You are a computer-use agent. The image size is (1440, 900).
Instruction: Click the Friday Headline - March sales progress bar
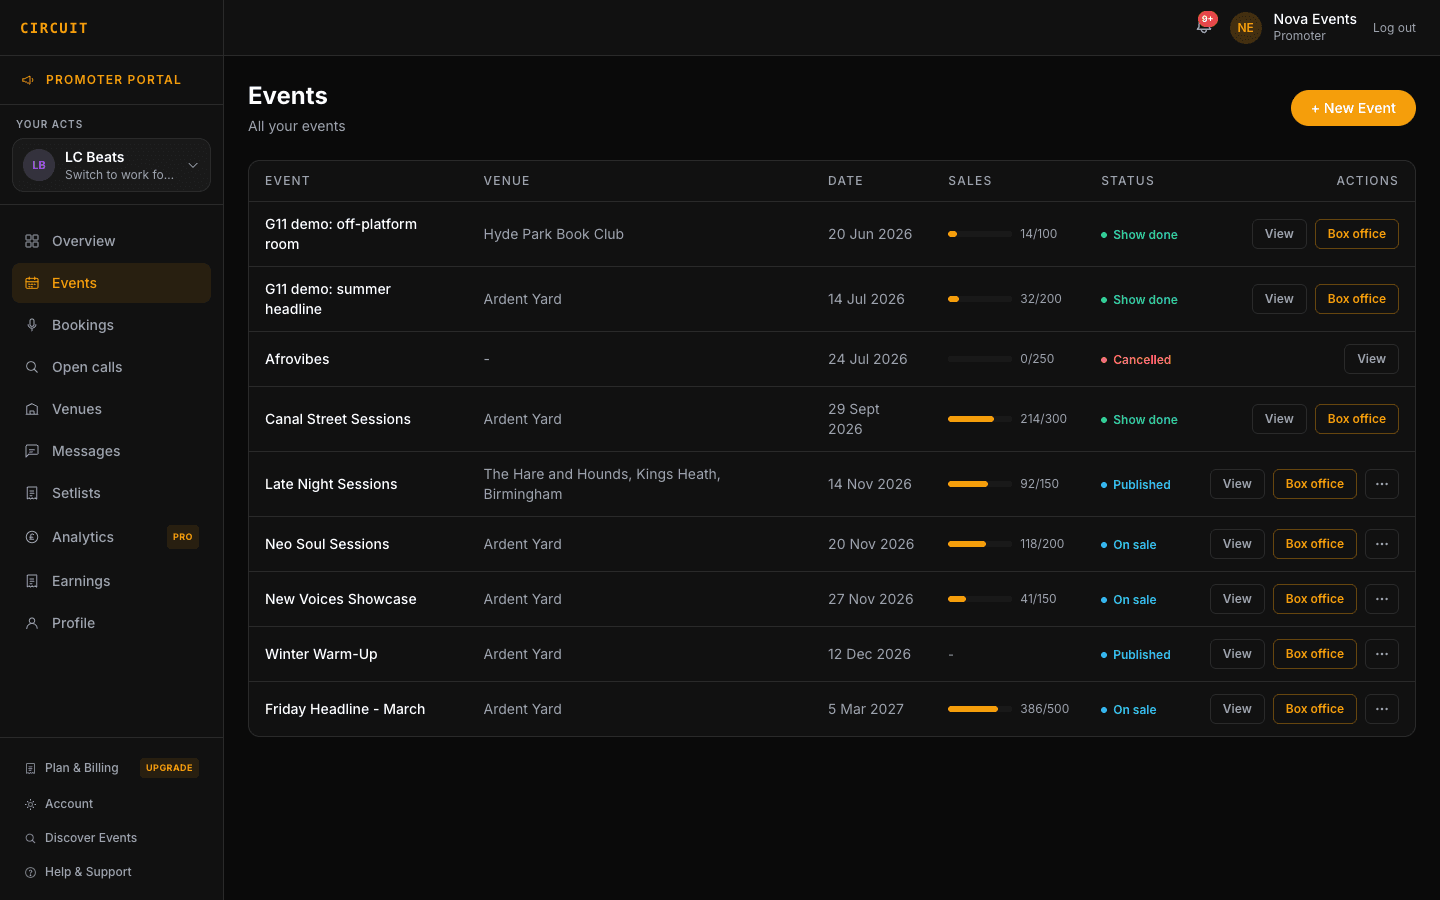980,709
